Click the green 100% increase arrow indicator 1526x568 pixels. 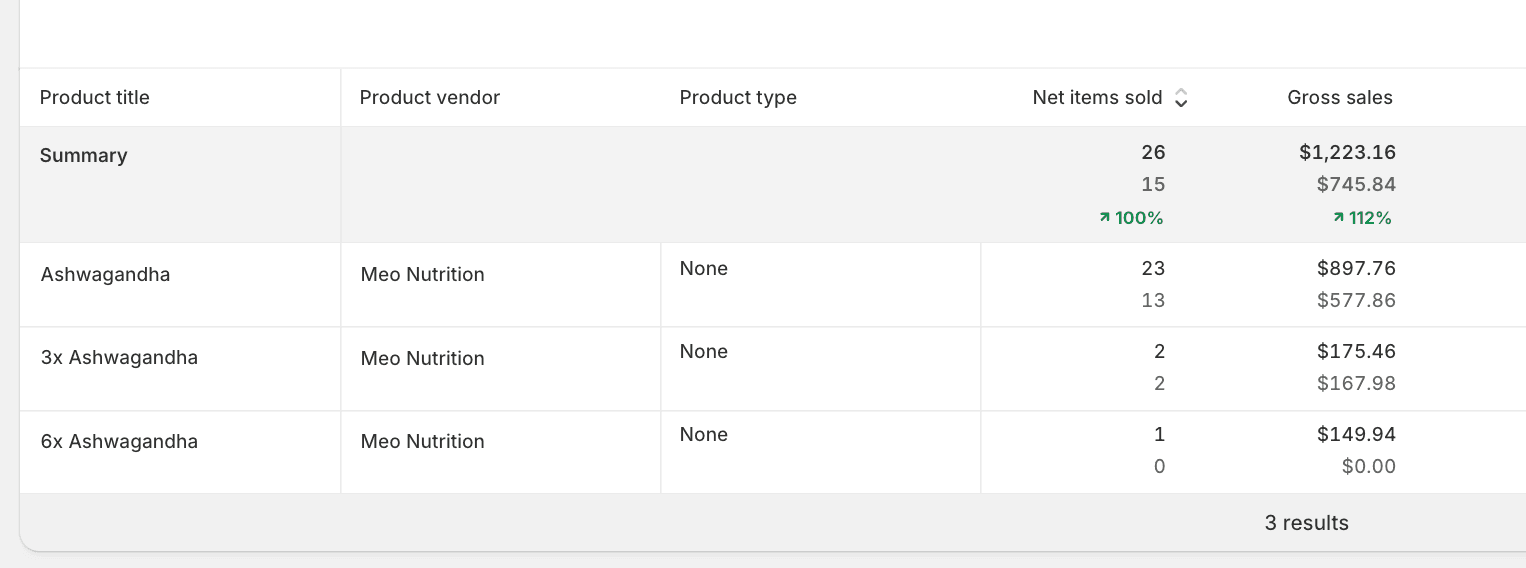(1105, 218)
